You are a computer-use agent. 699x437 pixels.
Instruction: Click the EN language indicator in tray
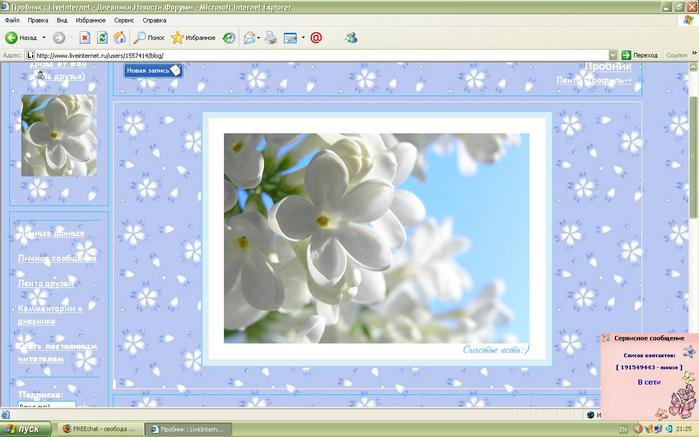coord(623,429)
